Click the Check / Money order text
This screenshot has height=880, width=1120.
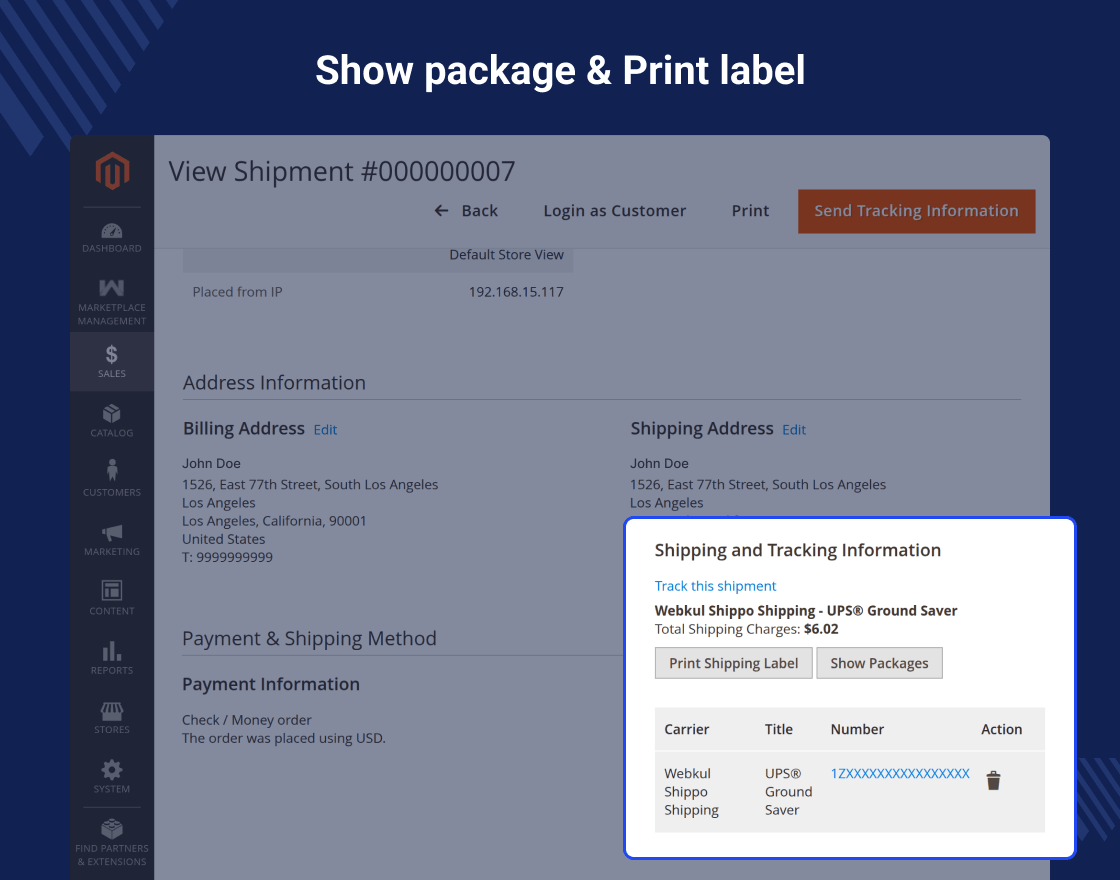pyautogui.click(x=246, y=720)
